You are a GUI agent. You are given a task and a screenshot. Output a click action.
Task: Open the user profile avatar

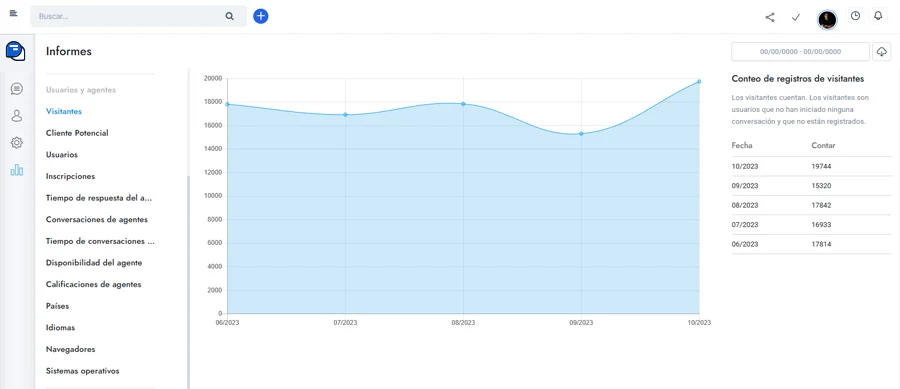[x=827, y=20]
